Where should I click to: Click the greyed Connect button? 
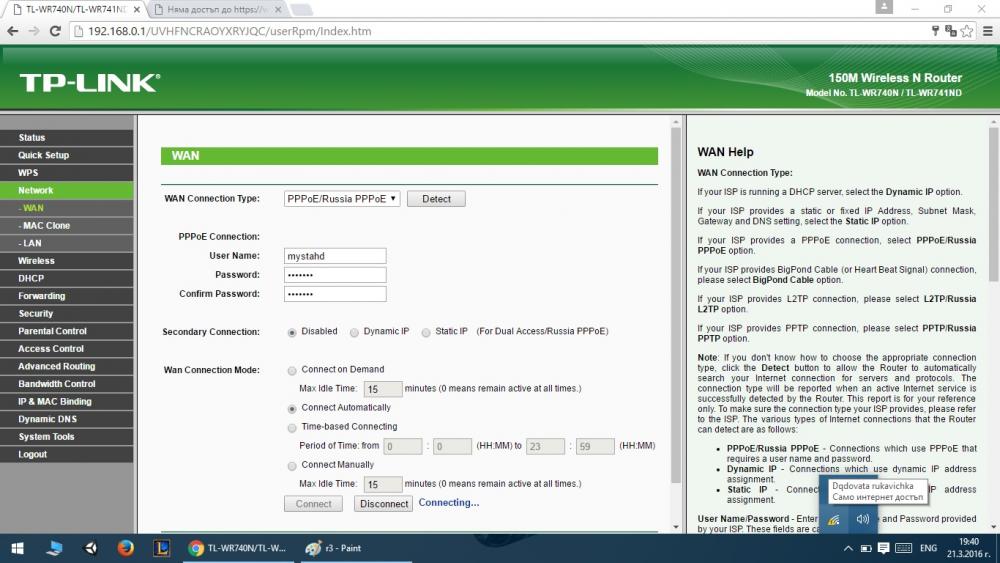pyautogui.click(x=313, y=504)
